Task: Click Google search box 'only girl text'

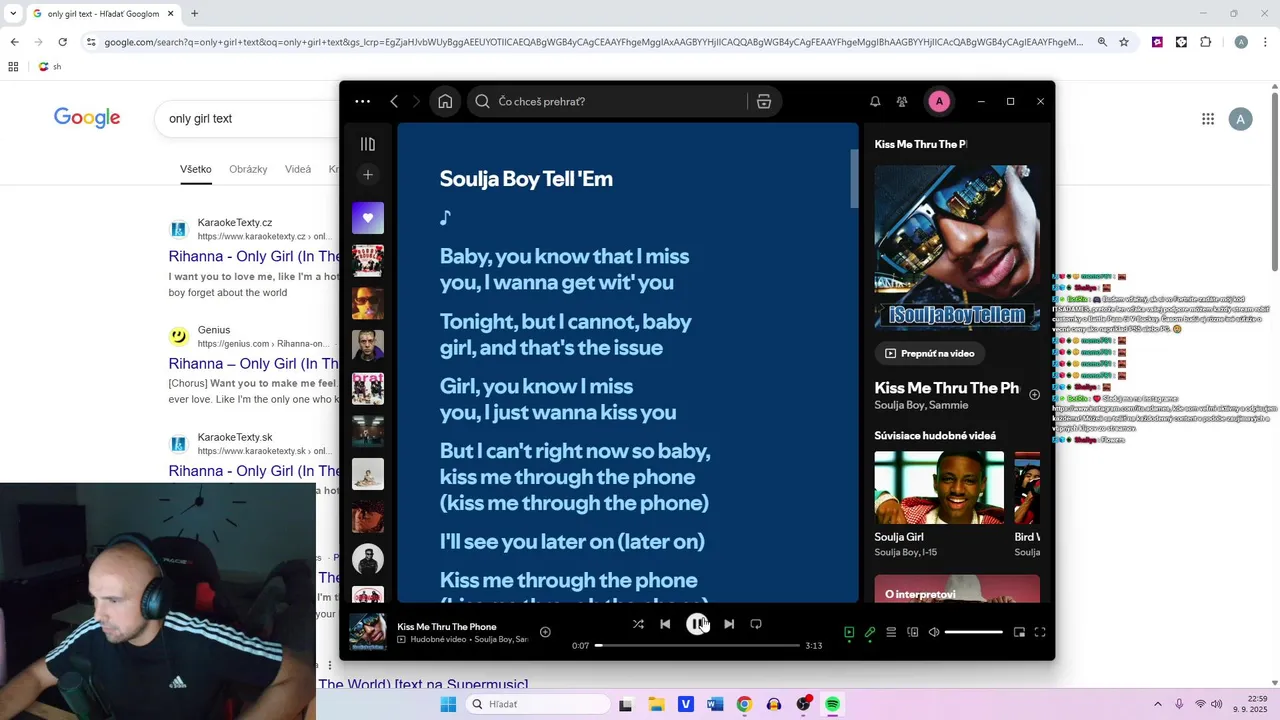Action: click(x=247, y=118)
